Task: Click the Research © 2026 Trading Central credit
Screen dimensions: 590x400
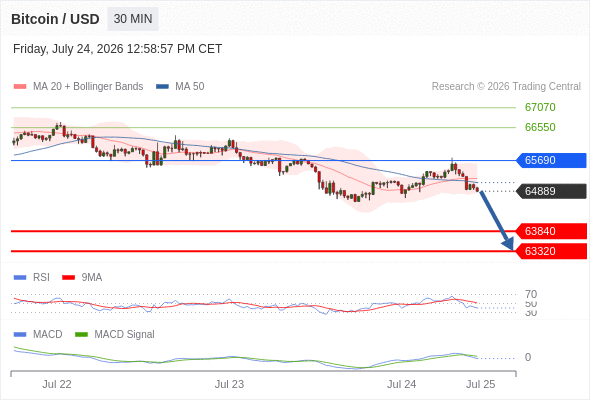Action: [506, 87]
